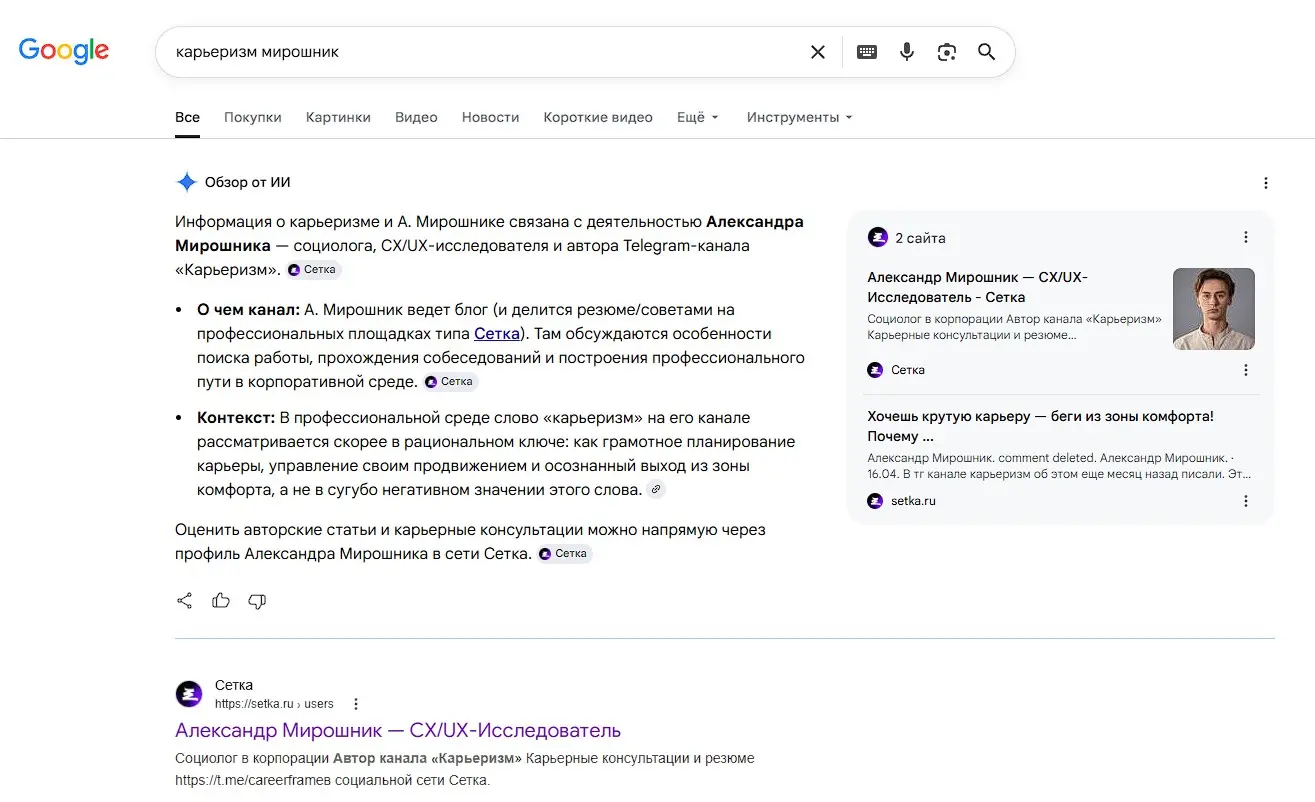1315x802 pixels.
Task: Switch to the Картинки tab
Action: (x=338, y=117)
